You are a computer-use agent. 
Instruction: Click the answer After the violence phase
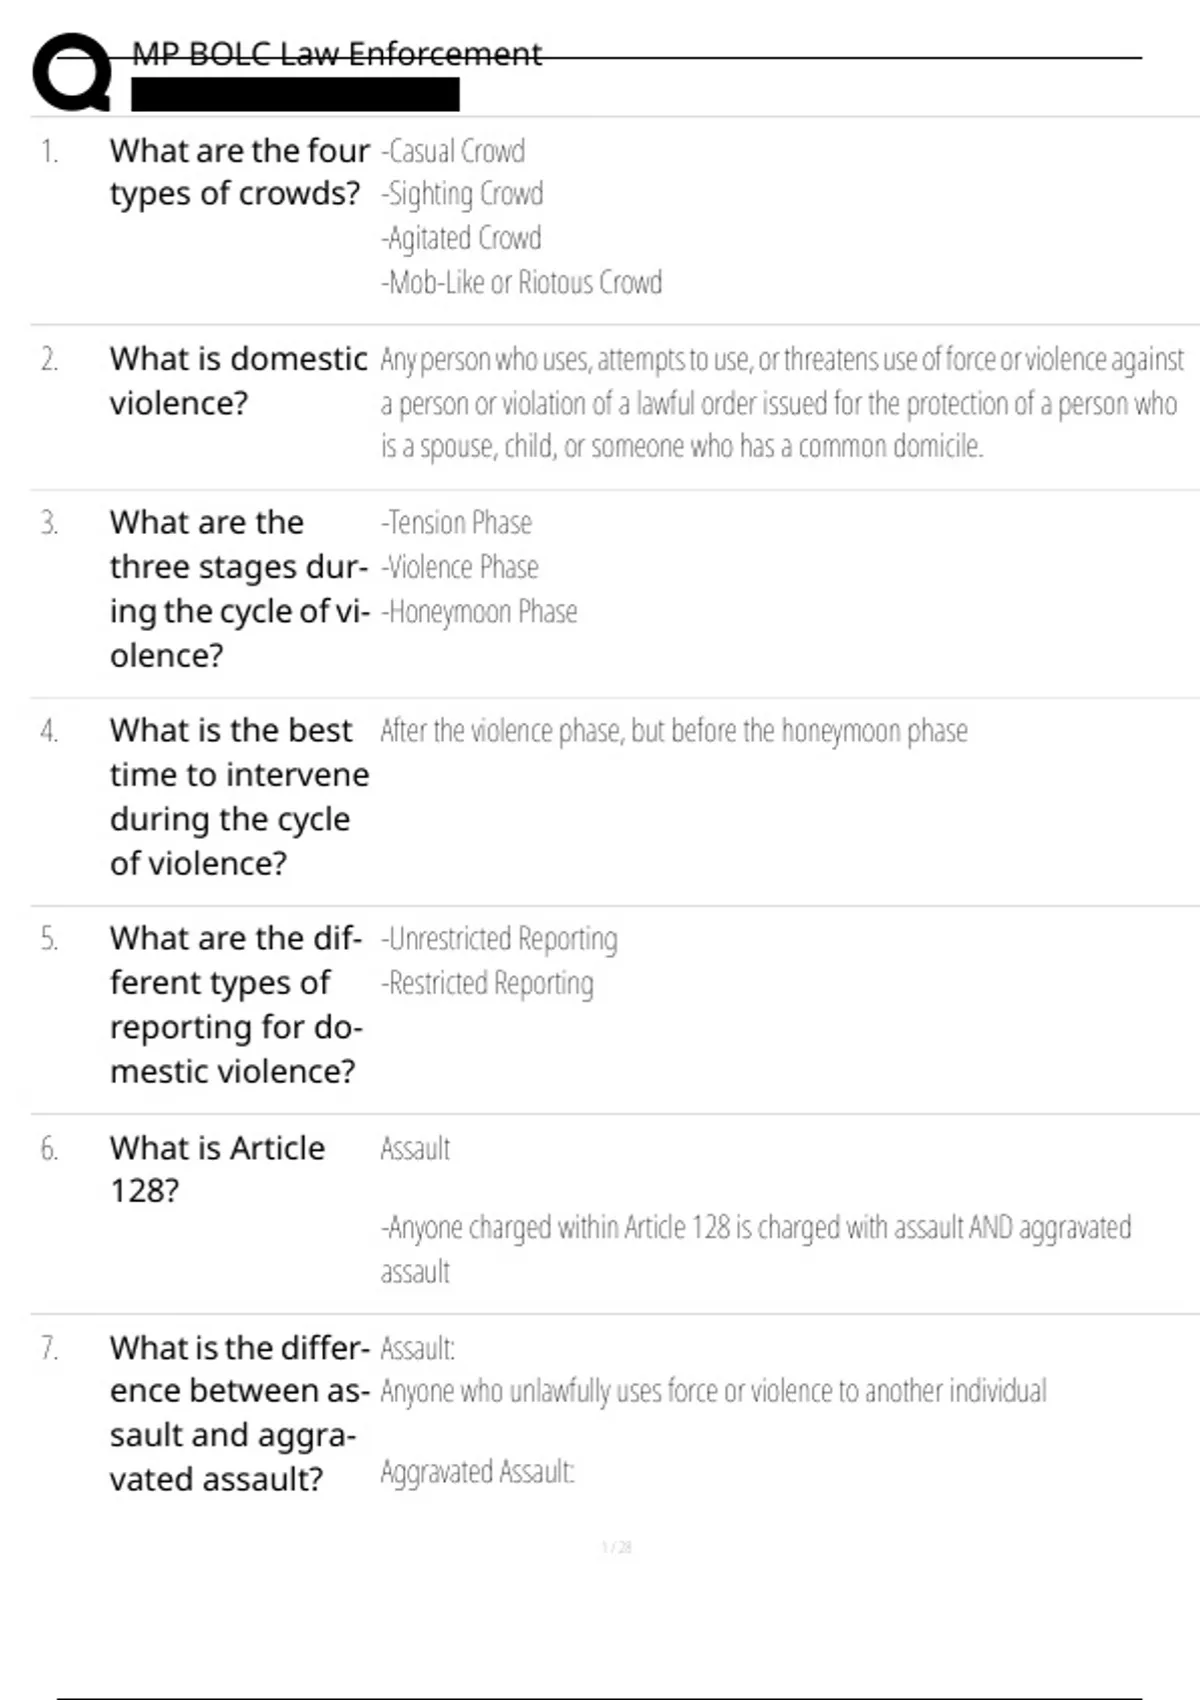(x=674, y=731)
